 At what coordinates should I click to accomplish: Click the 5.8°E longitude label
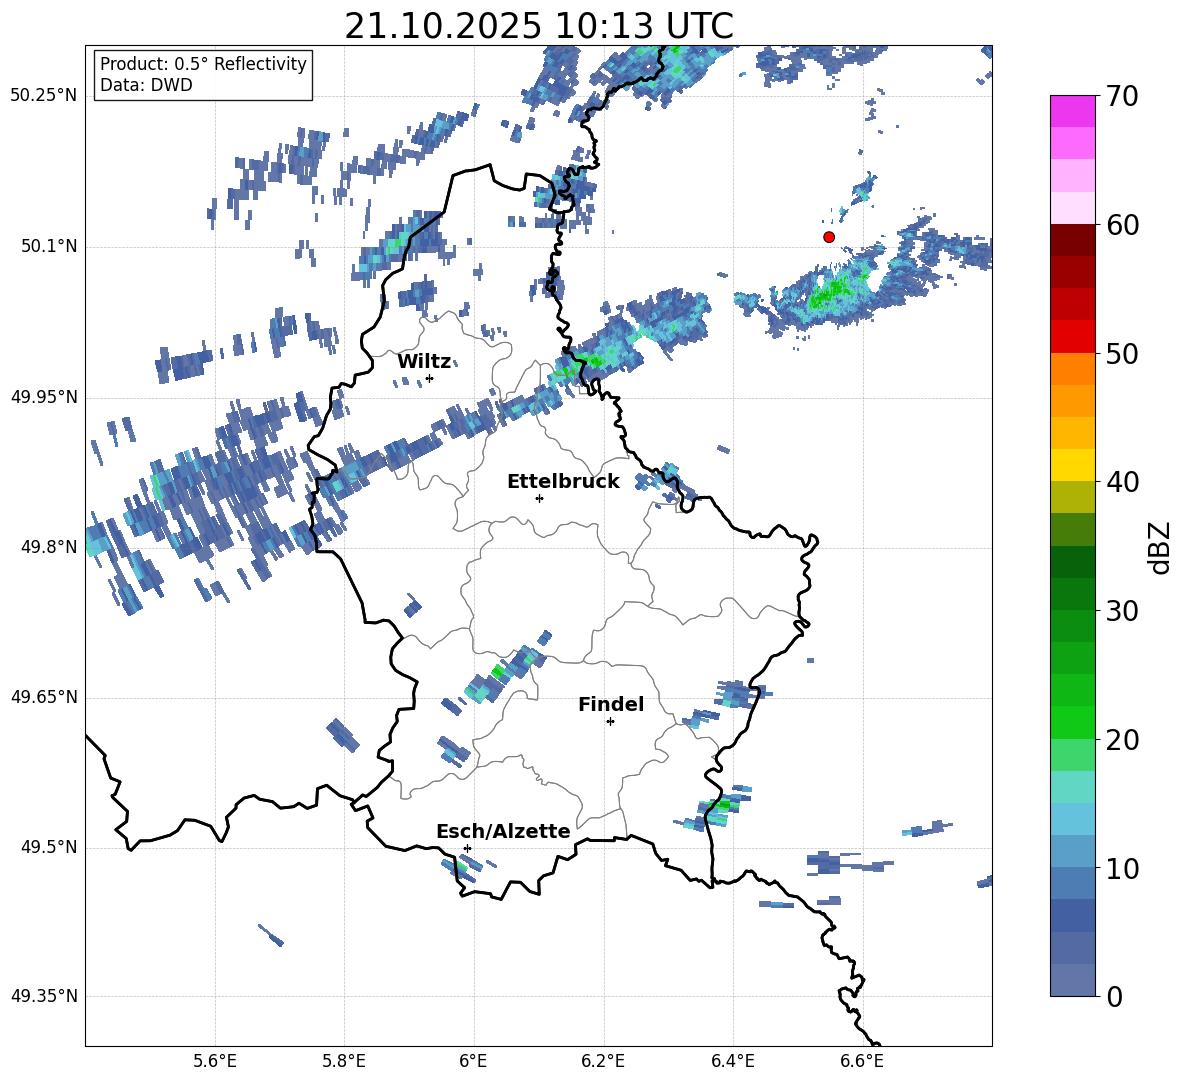[344, 1061]
